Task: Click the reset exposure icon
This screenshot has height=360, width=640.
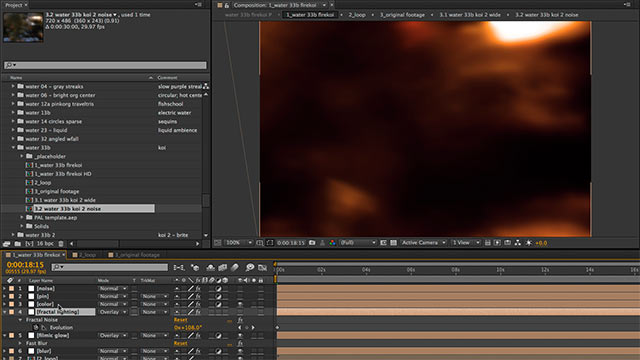Action: pyautogui.click(x=529, y=242)
